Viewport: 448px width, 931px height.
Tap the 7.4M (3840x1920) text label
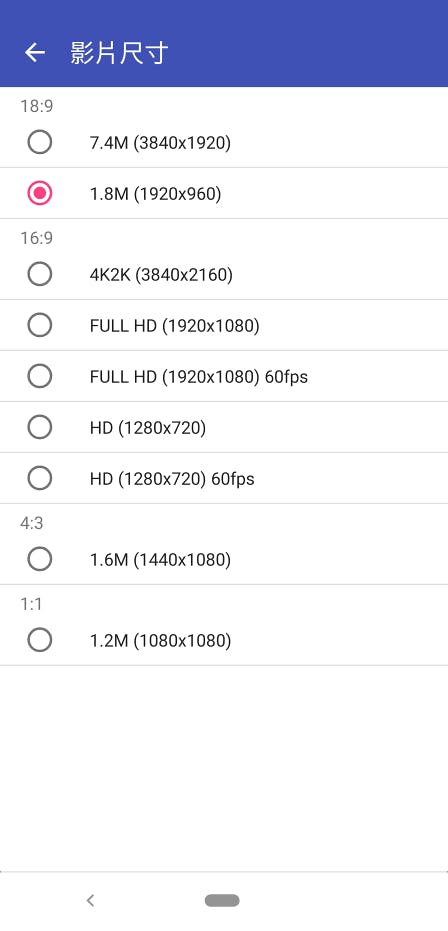click(x=160, y=143)
